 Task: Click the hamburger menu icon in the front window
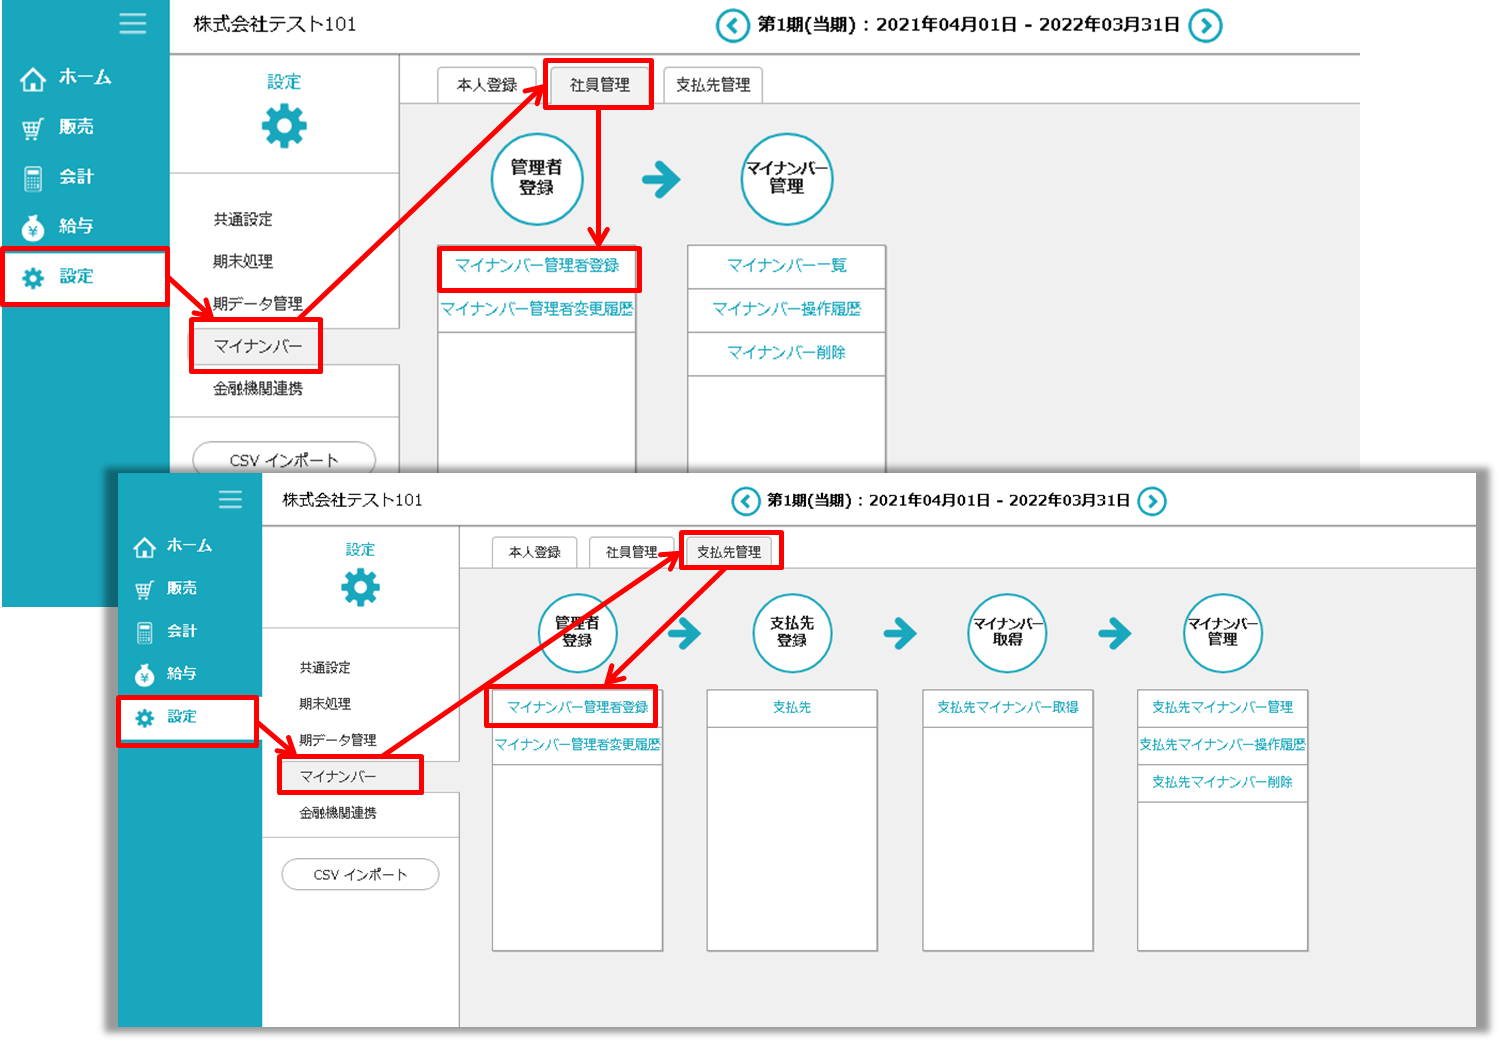(x=230, y=499)
